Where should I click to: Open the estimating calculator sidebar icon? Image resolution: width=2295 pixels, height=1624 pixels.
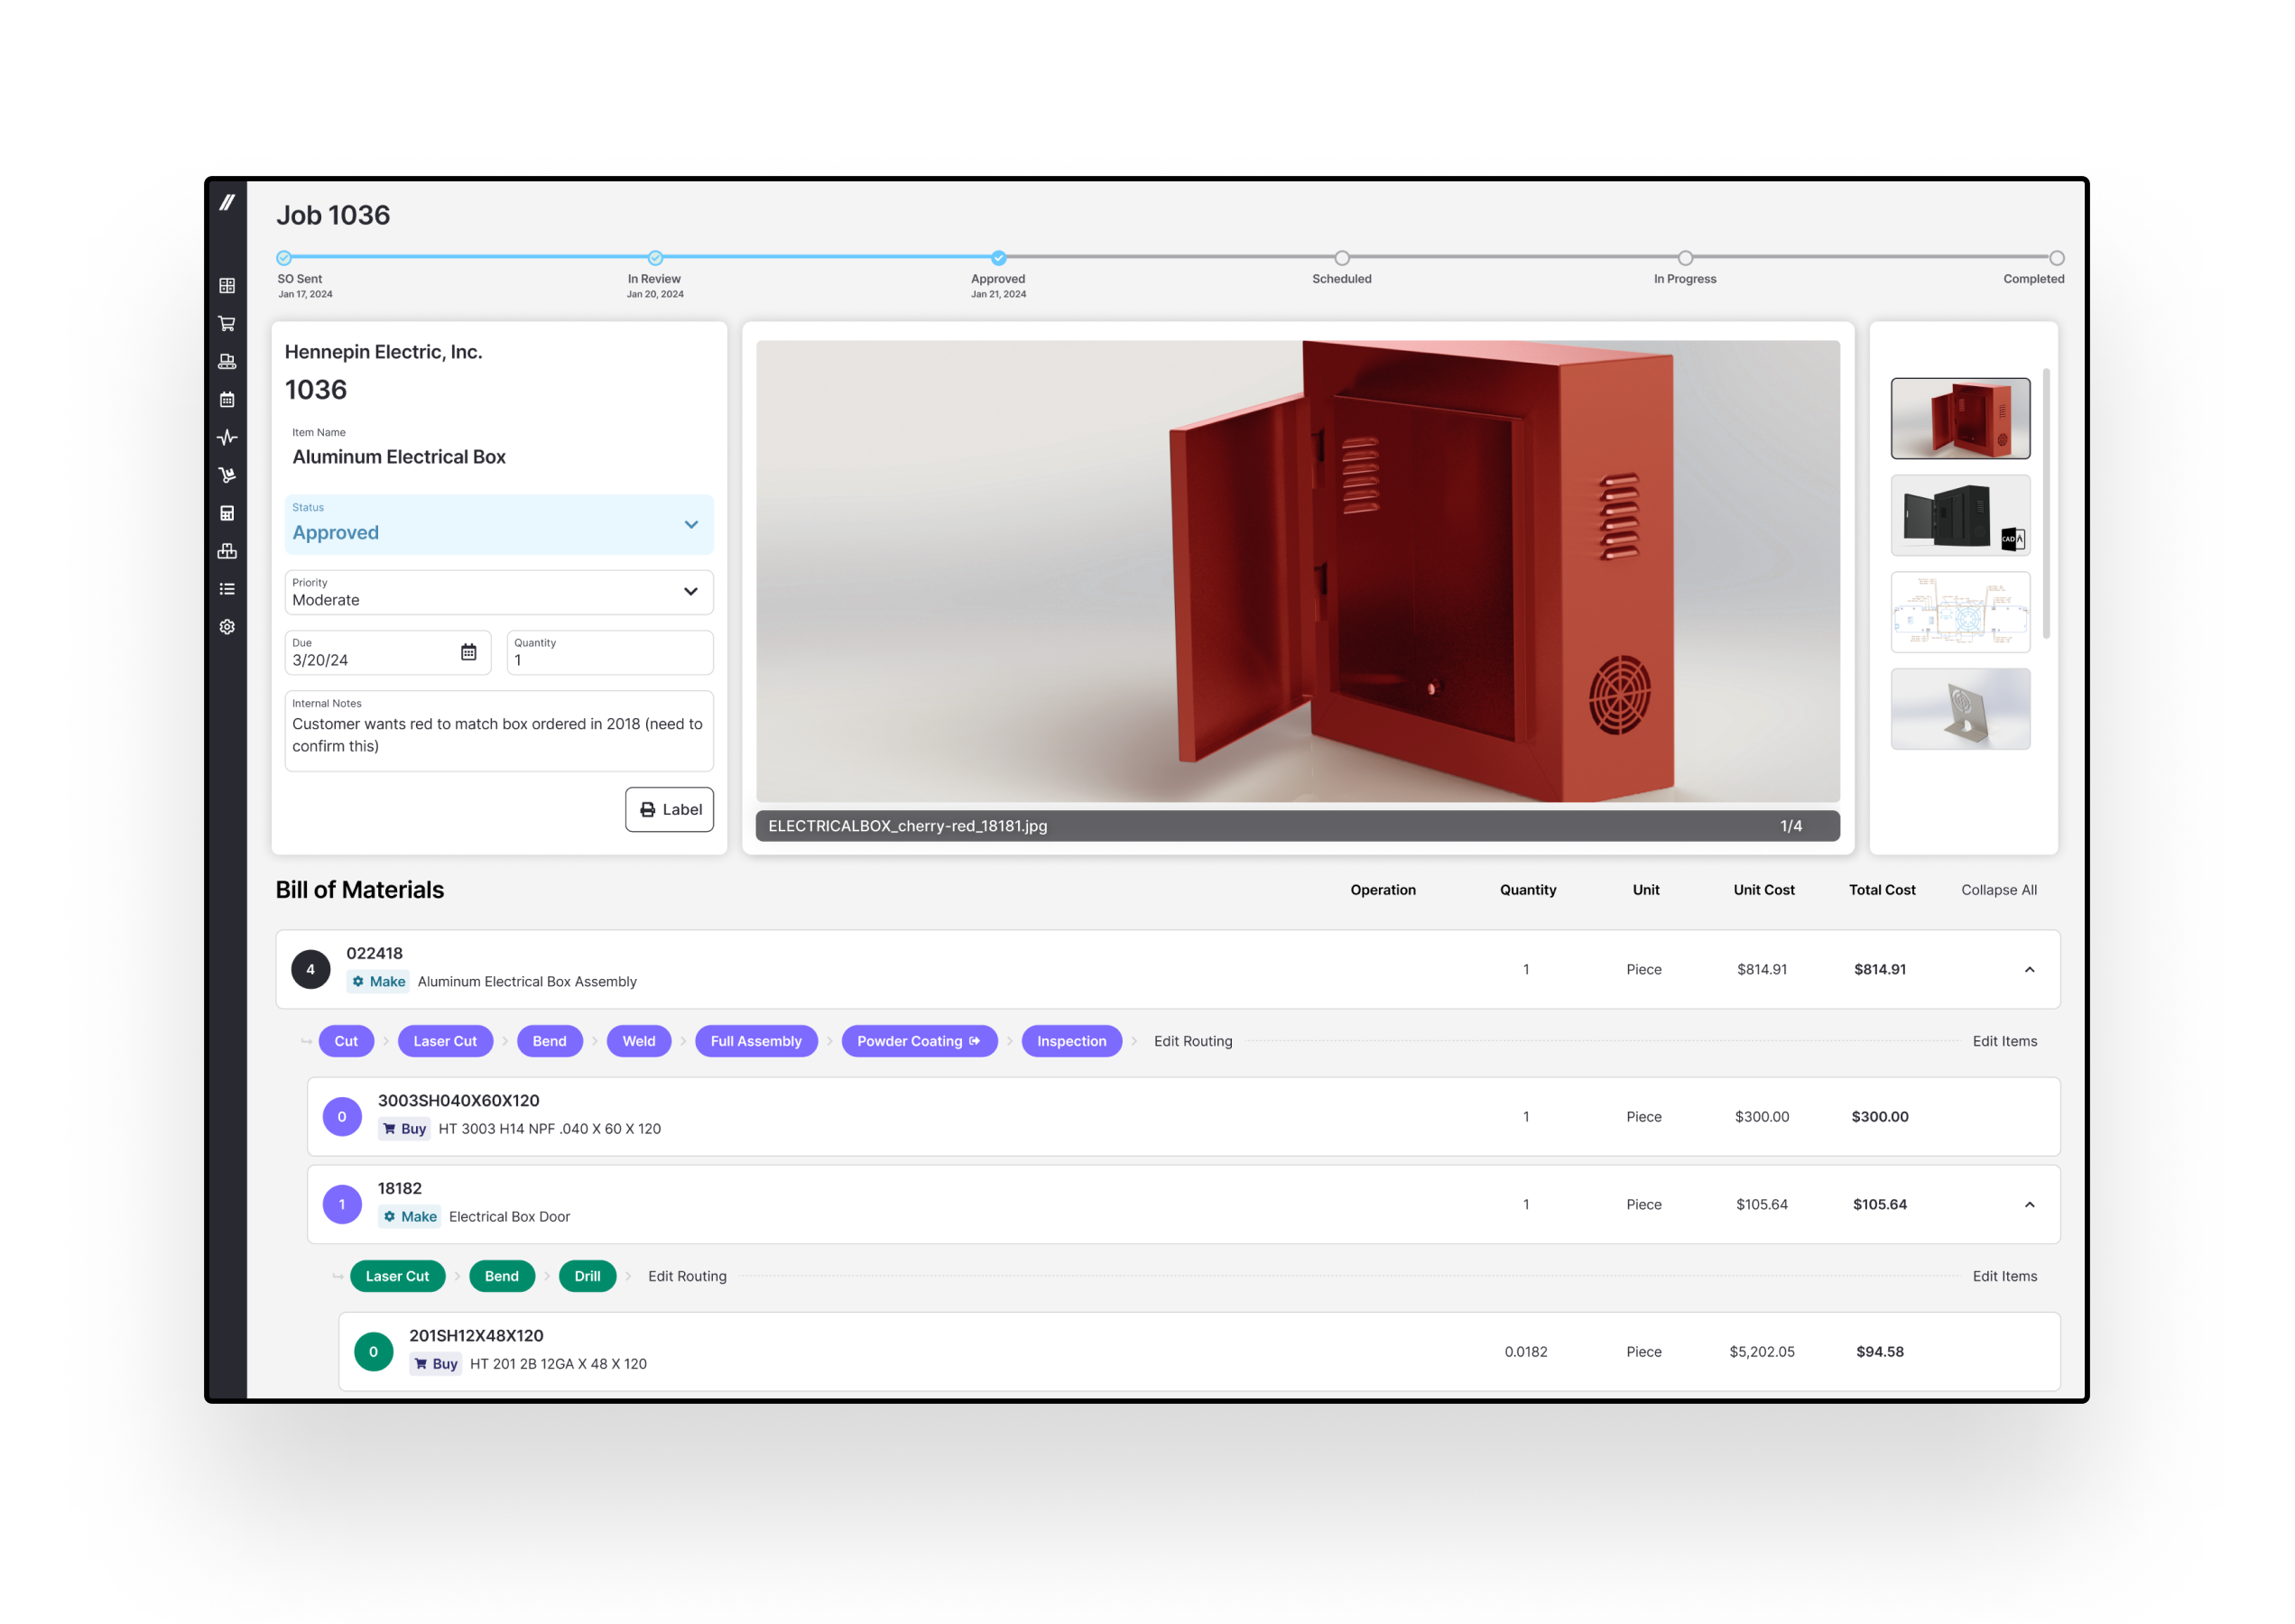(x=228, y=513)
